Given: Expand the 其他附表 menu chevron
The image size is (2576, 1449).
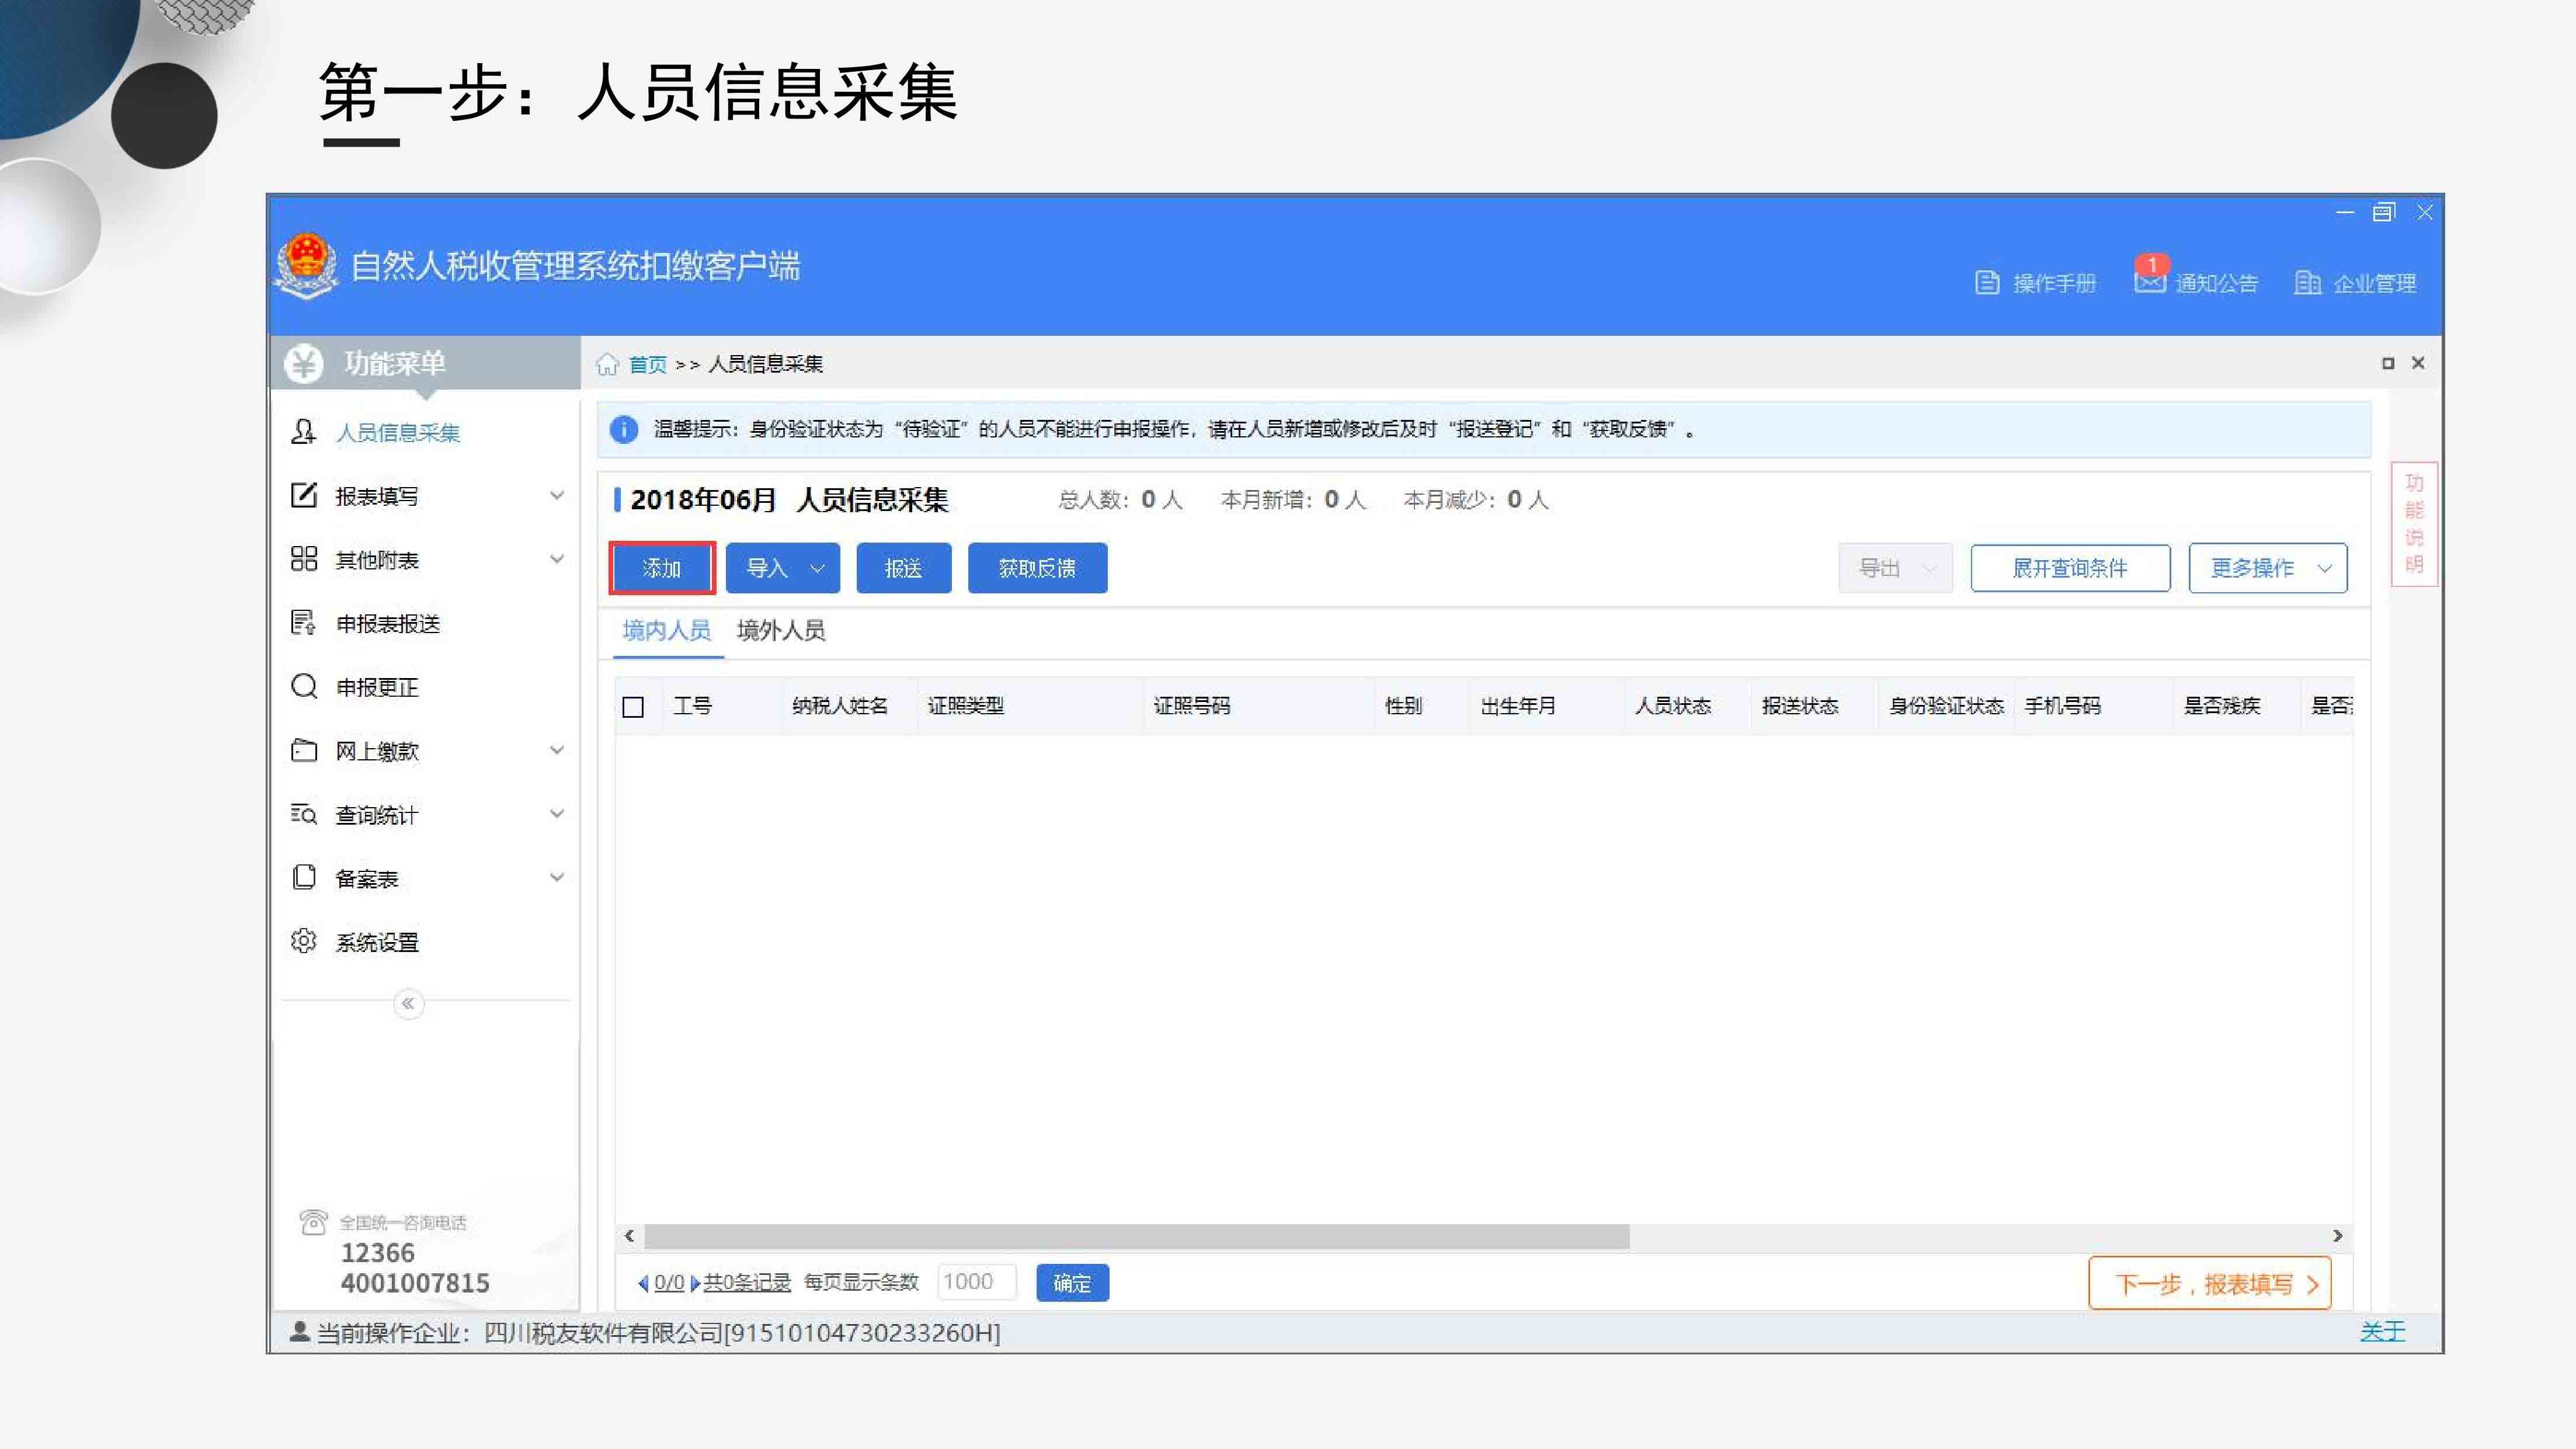Looking at the screenshot, I should (x=557, y=559).
